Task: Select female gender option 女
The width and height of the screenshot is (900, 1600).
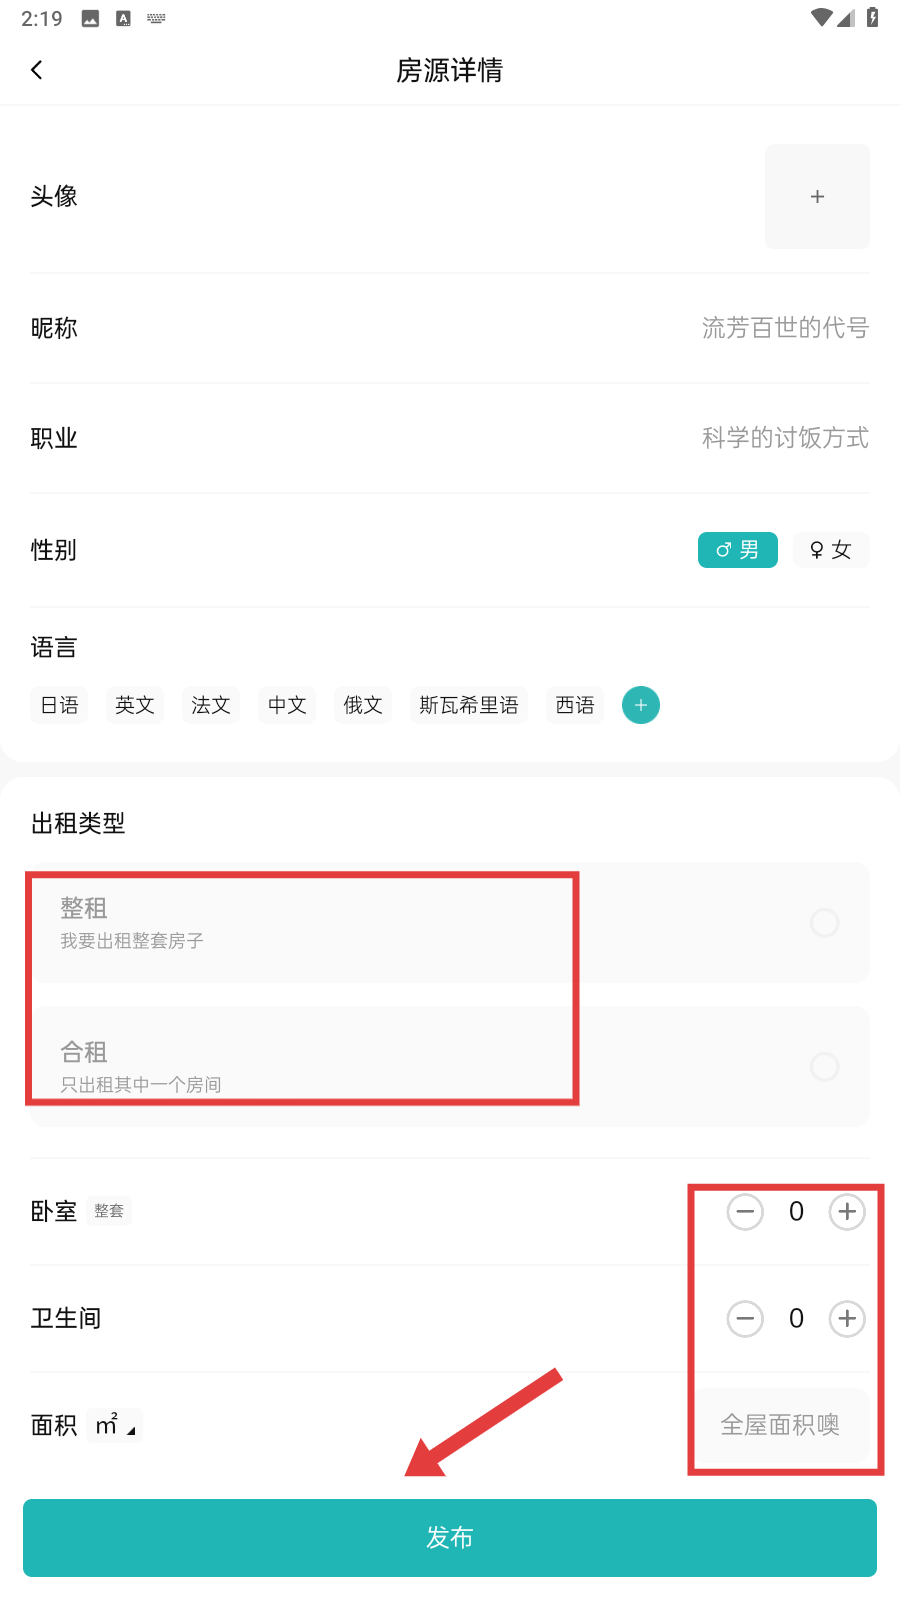Action: (831, 550)
